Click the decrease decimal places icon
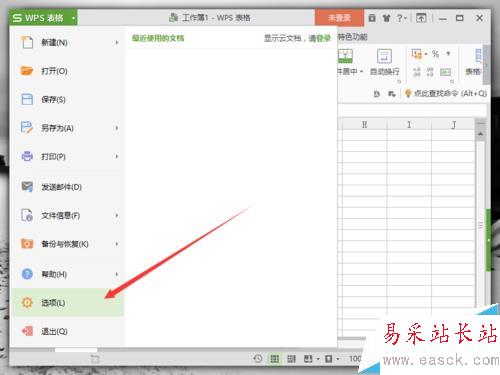Image resolution: width=500 pixels, height=375 pixels. coord(430,72)
